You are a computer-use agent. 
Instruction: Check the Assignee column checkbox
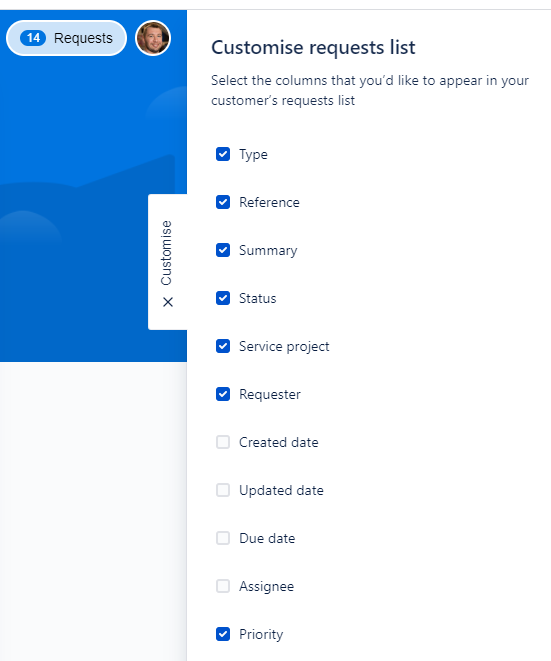223,586
